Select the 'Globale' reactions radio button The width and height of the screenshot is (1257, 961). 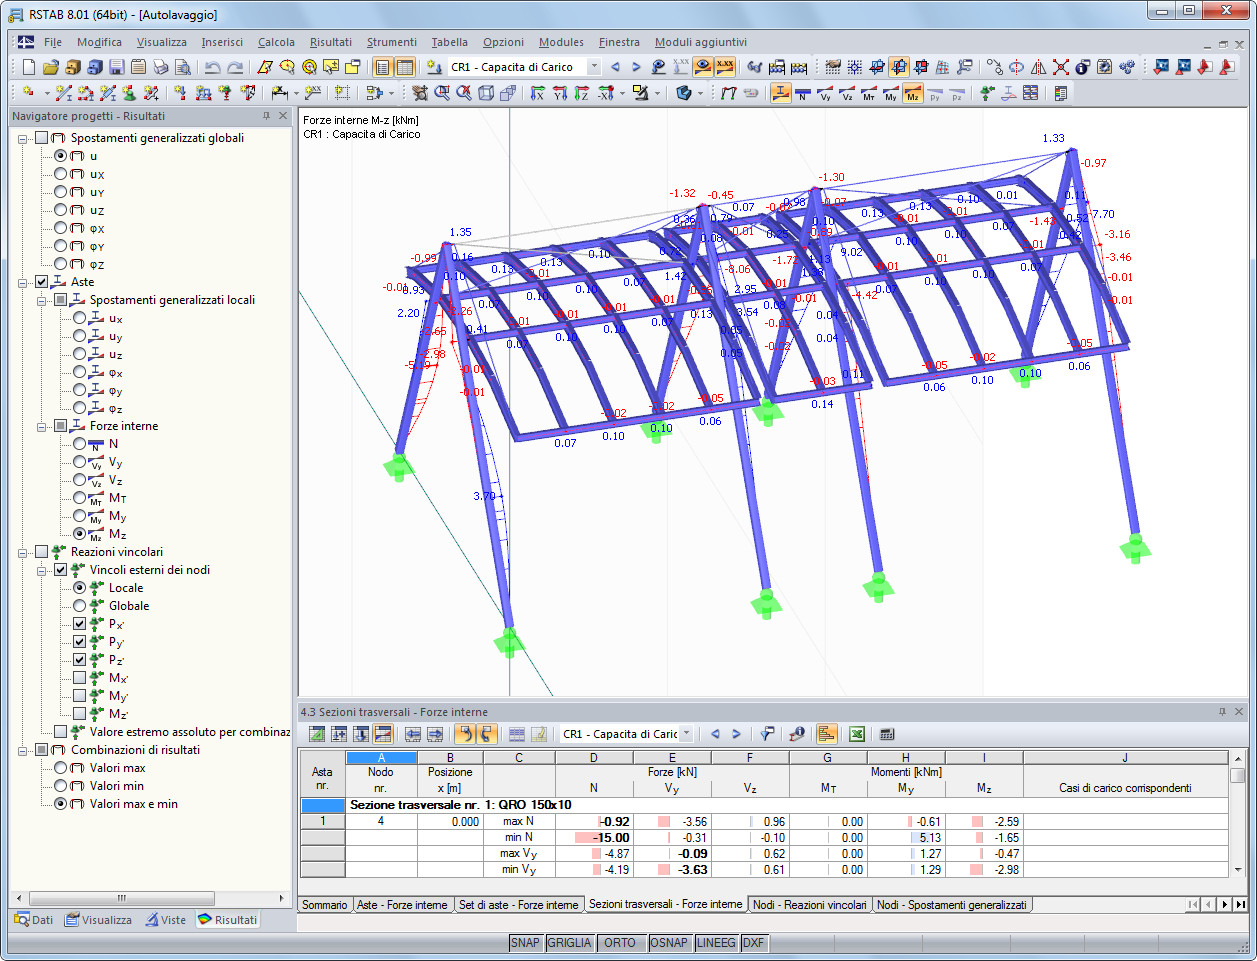[x=80, y=606]
